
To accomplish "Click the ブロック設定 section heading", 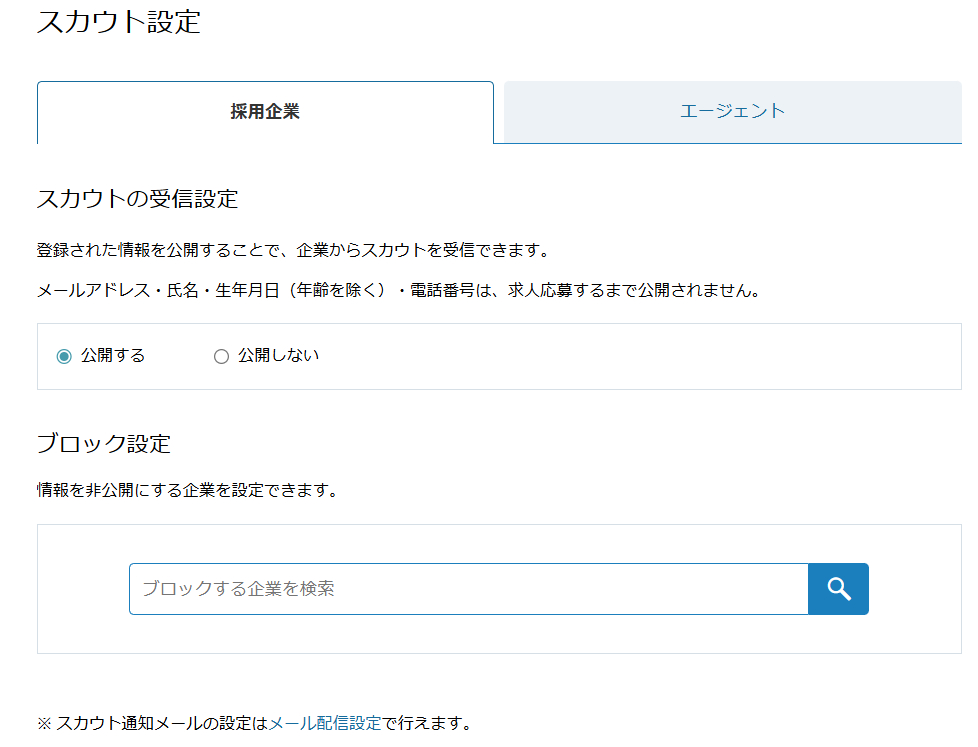I will 104,444.
